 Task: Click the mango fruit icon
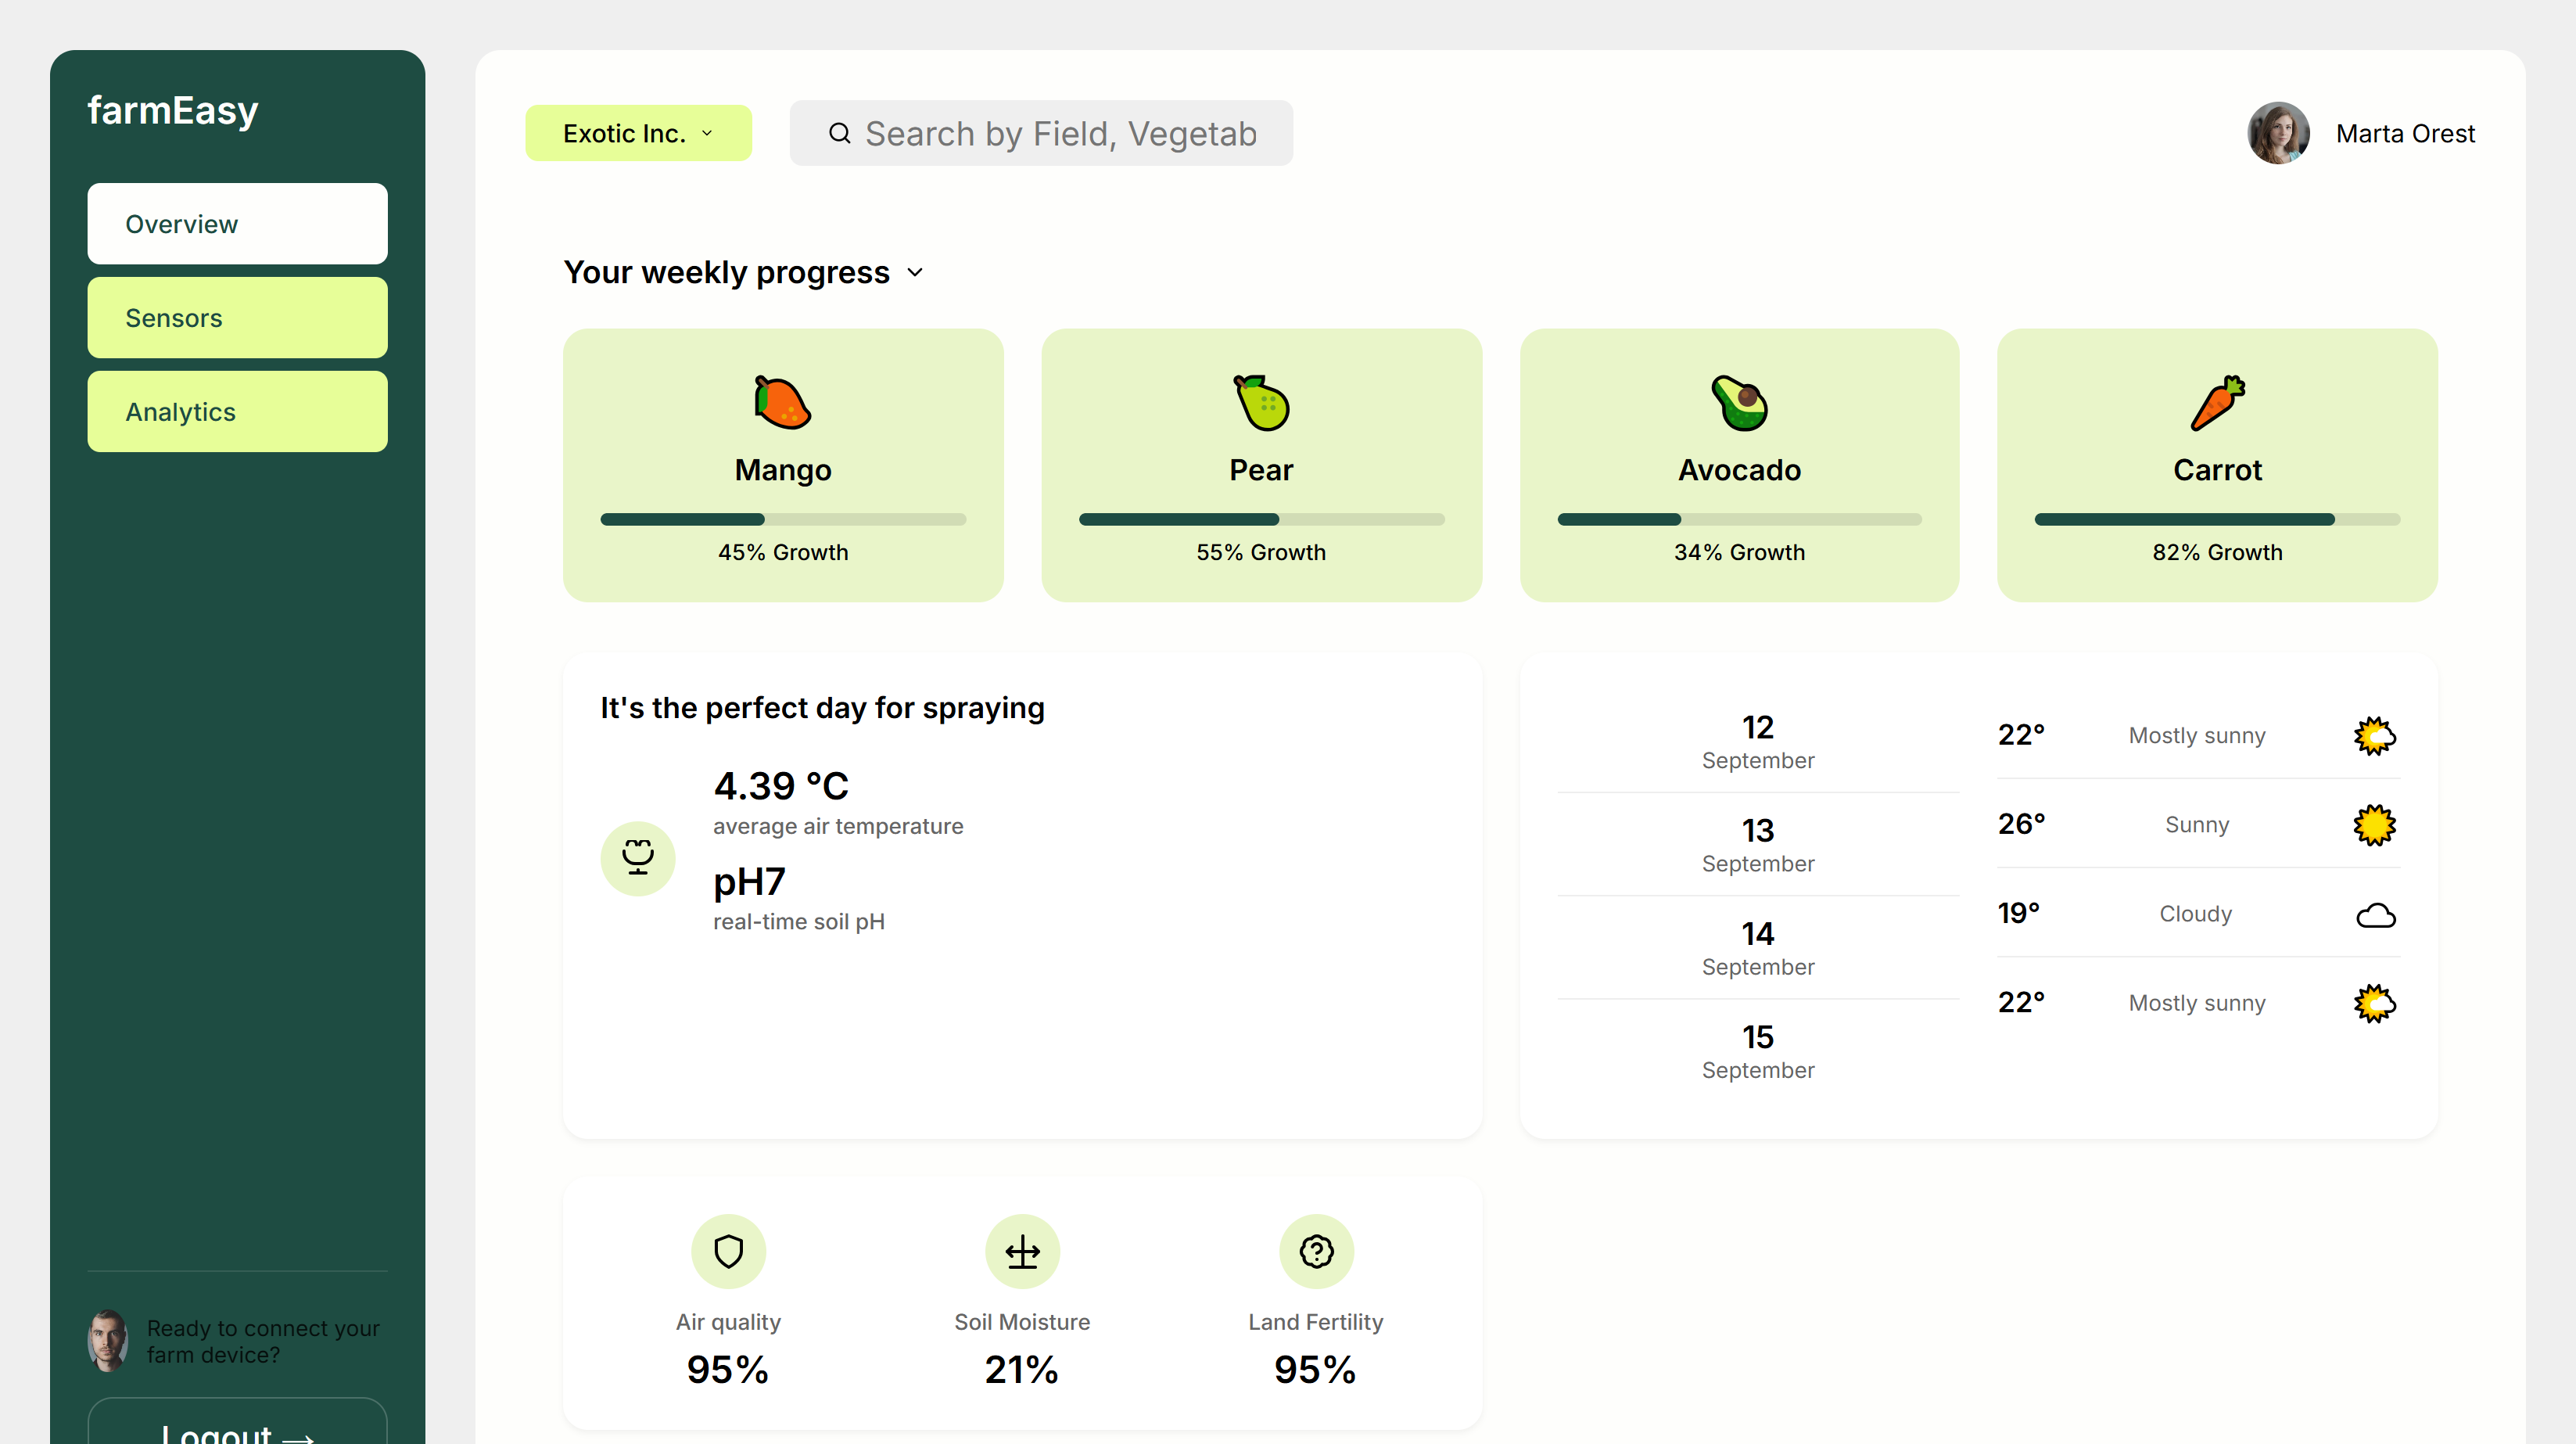(782, 403)
